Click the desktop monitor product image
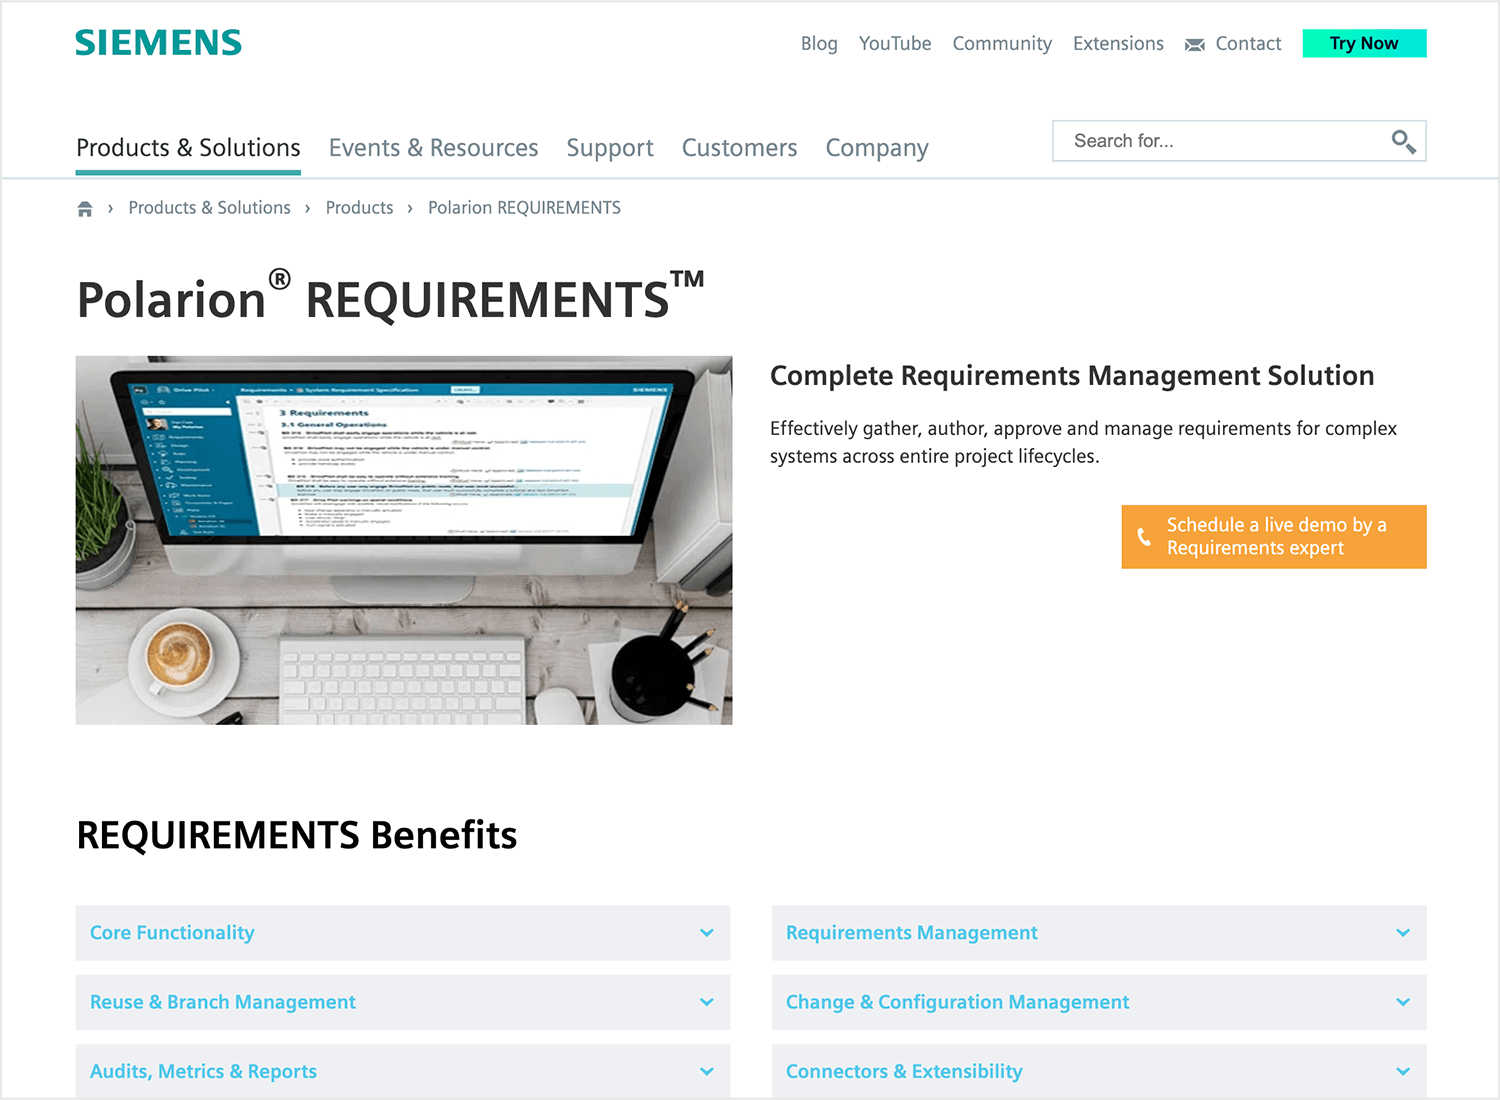The width and height of the screenshot is (1500, 1100). (404, 540)
